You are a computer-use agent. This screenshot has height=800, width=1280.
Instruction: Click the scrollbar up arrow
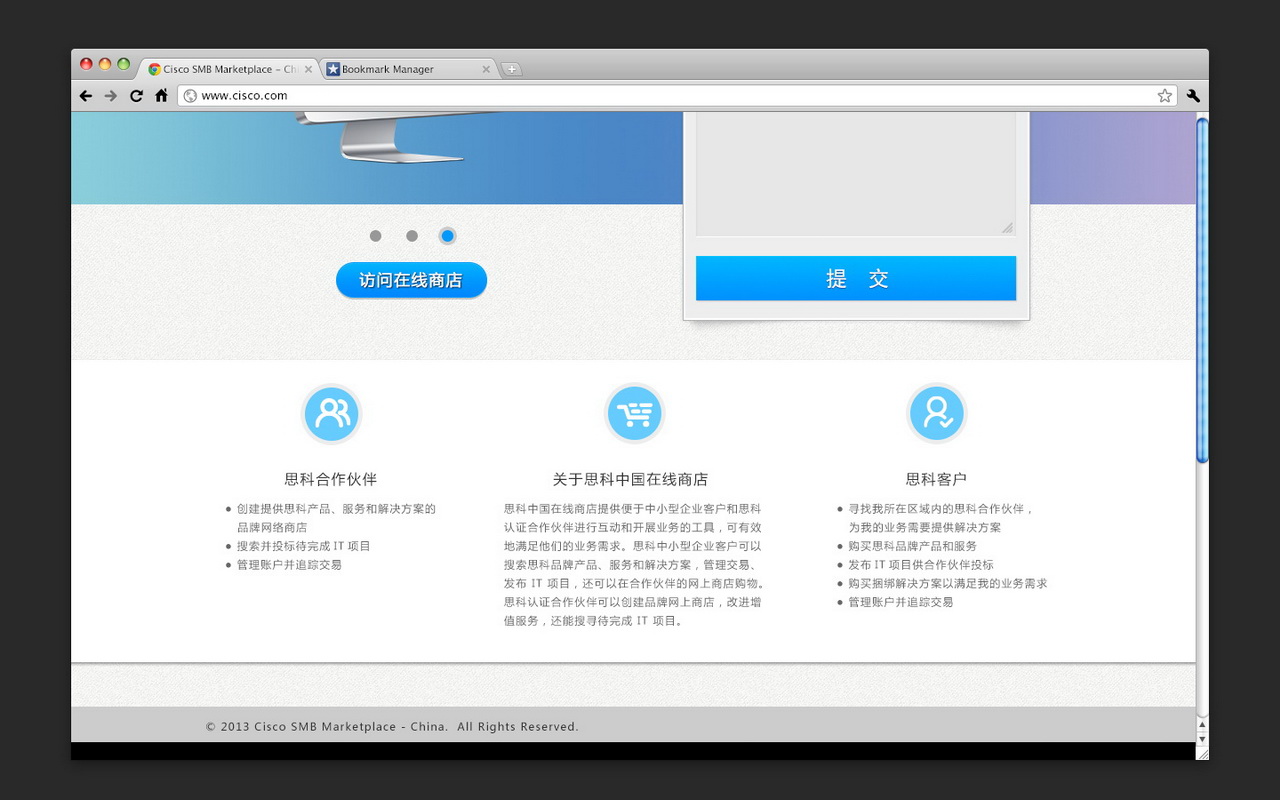tap(1202, 724)
